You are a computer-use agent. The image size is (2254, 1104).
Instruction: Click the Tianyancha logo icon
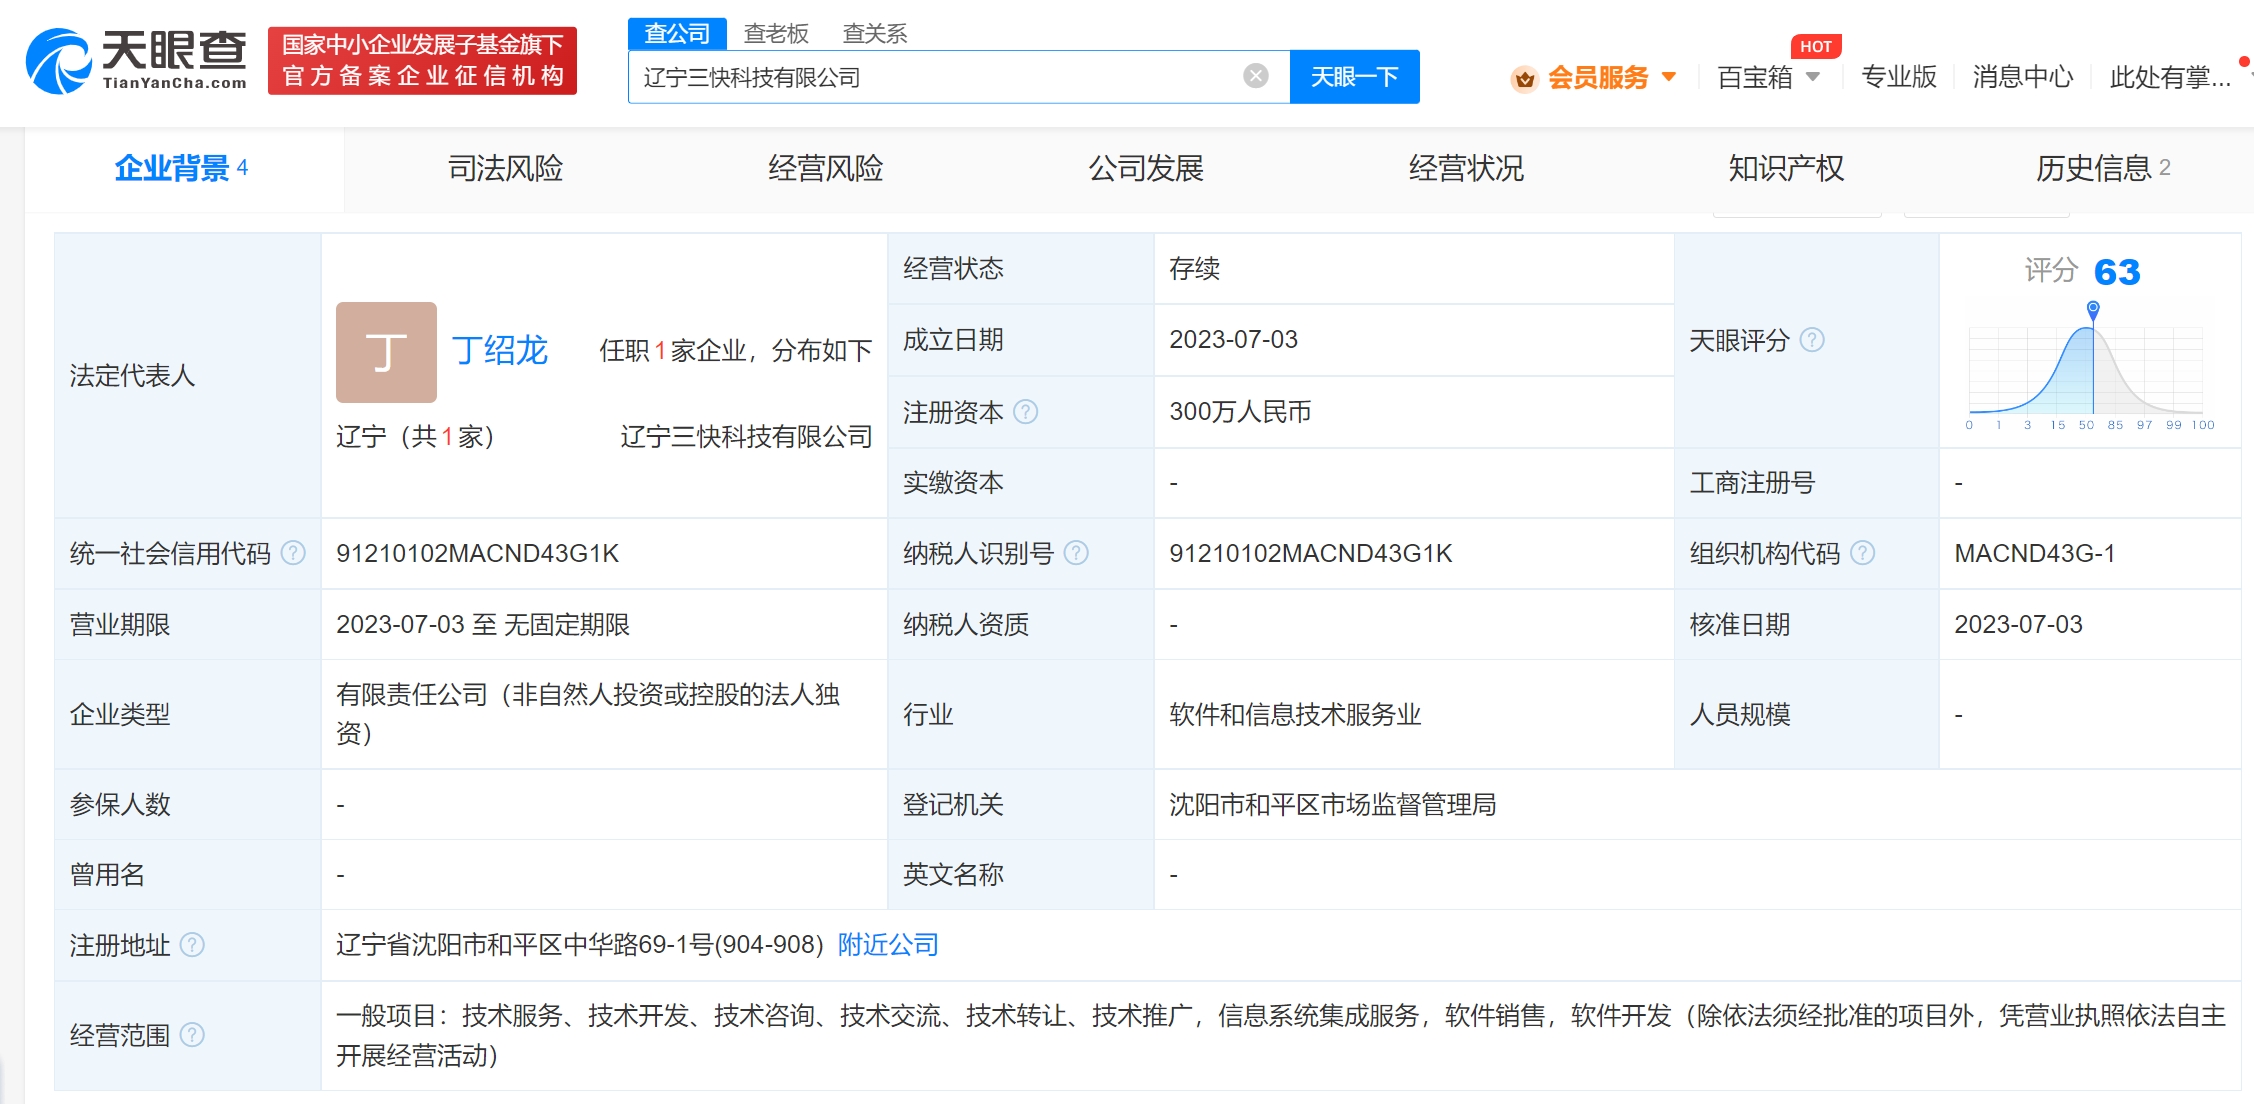click(x=60, y=62)
